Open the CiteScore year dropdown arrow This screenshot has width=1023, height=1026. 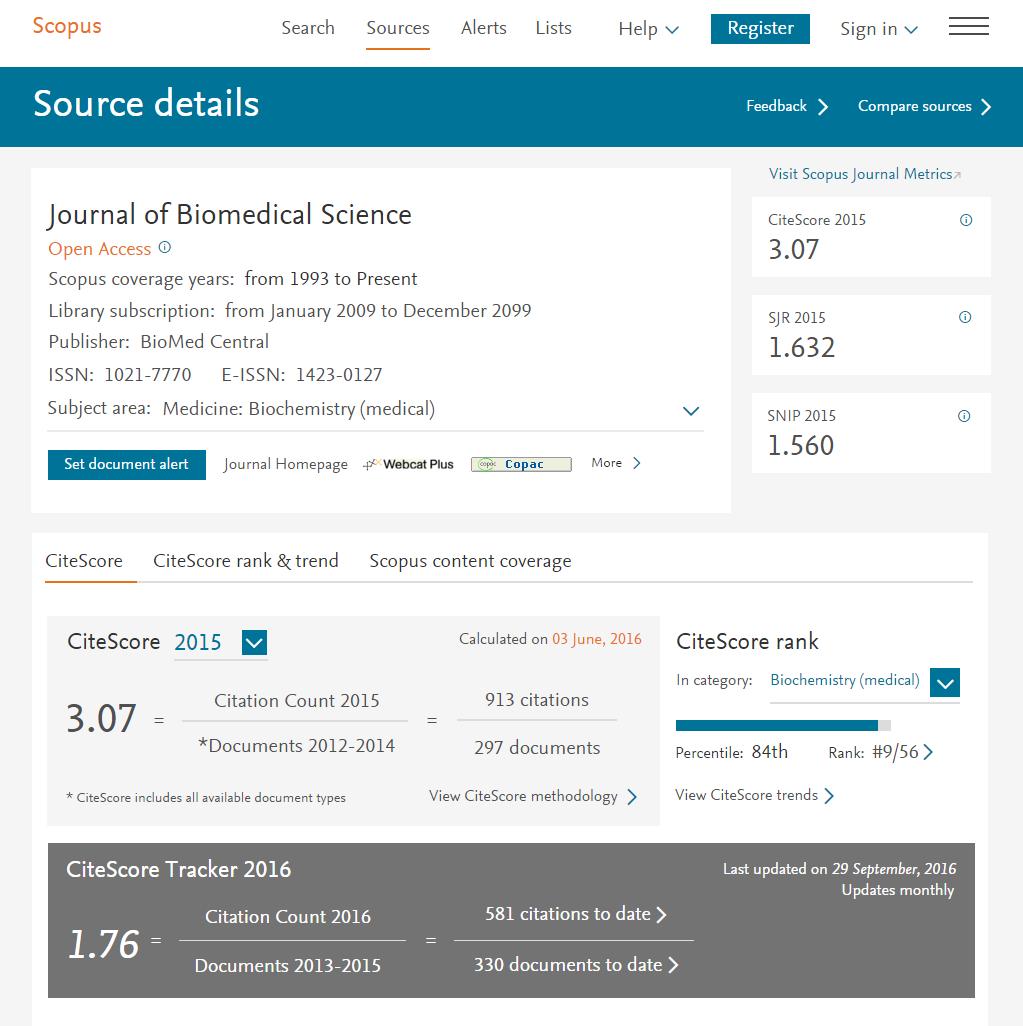point(254,642)
